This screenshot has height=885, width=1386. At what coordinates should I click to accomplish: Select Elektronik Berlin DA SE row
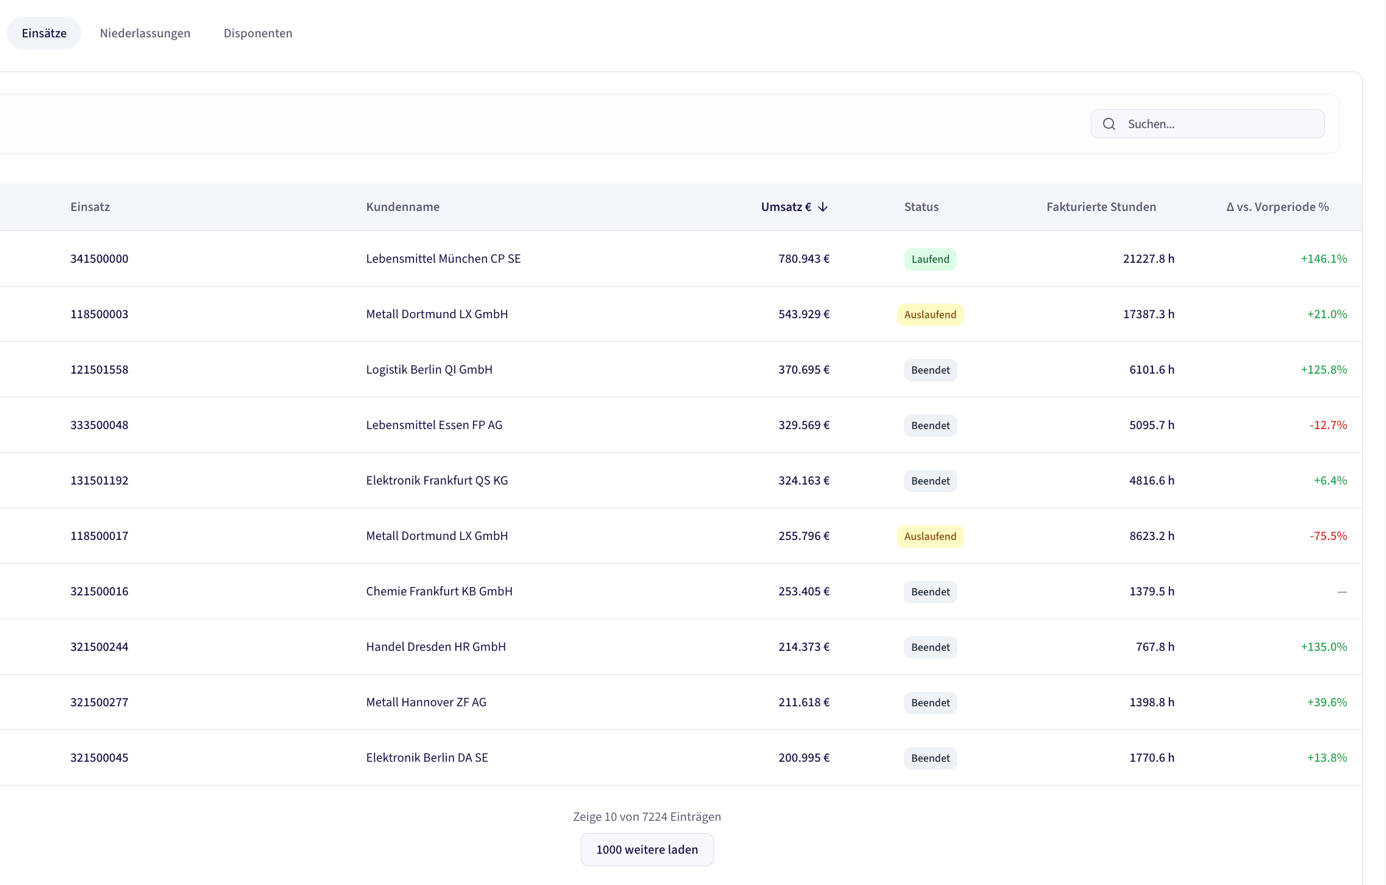[427, 758]
